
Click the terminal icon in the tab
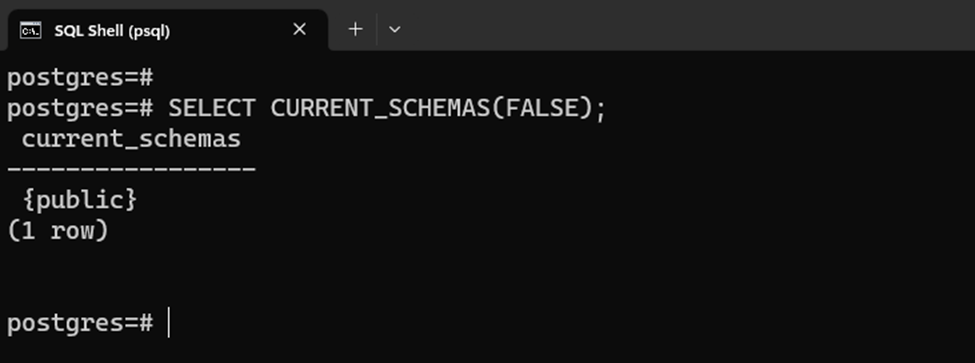pyautogui.click(x=30, y=30)
